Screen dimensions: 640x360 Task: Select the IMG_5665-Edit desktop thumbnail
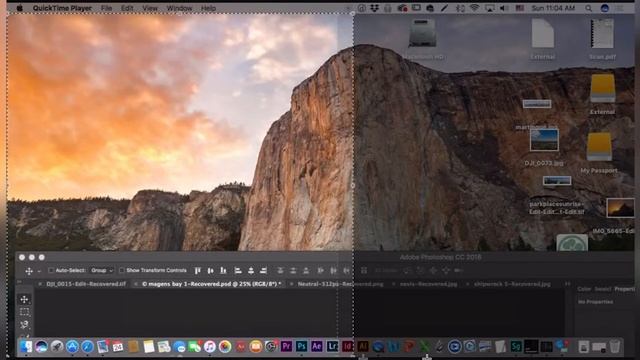(x=620, y=208)
